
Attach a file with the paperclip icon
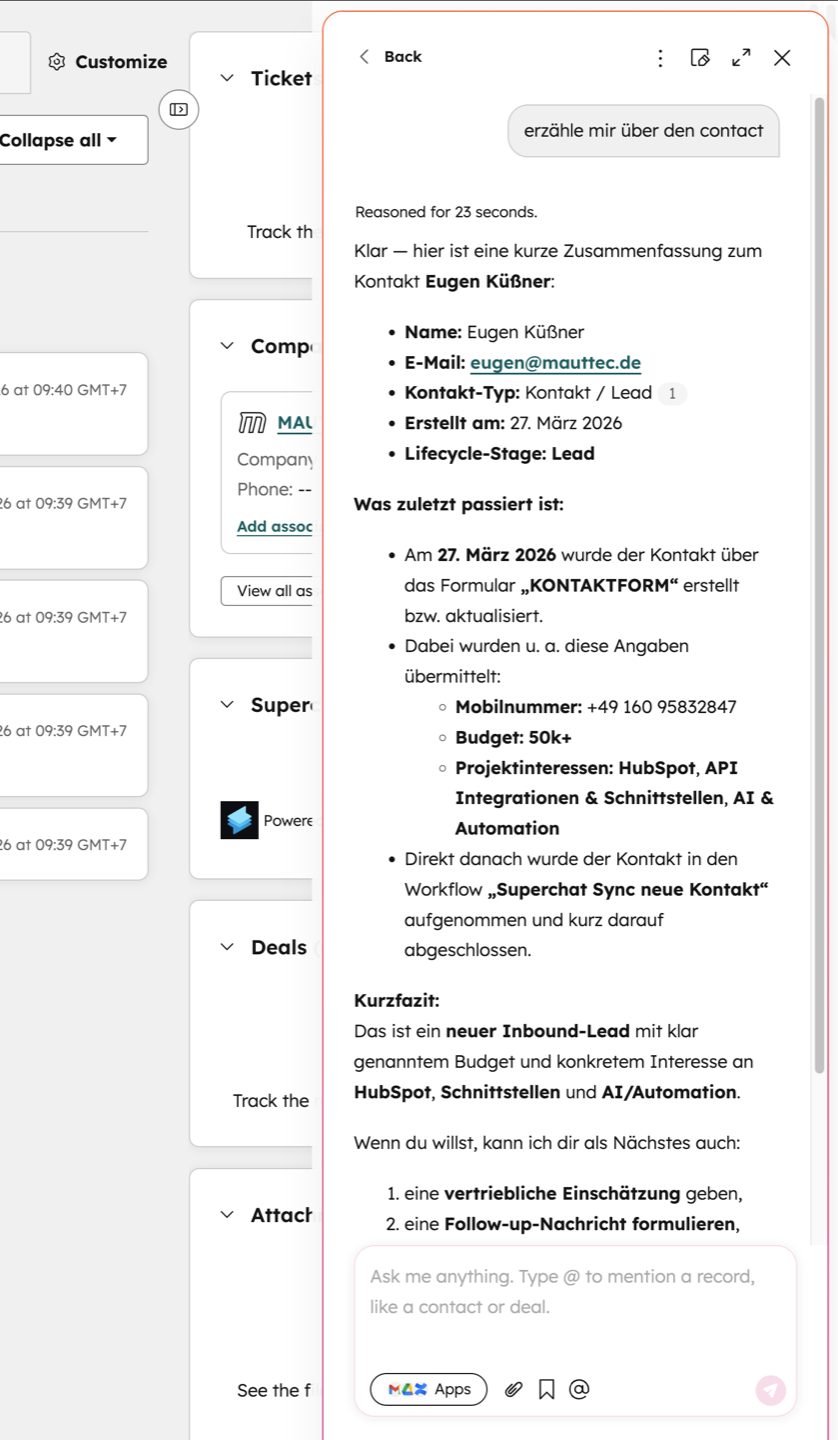coord(513,1389)
